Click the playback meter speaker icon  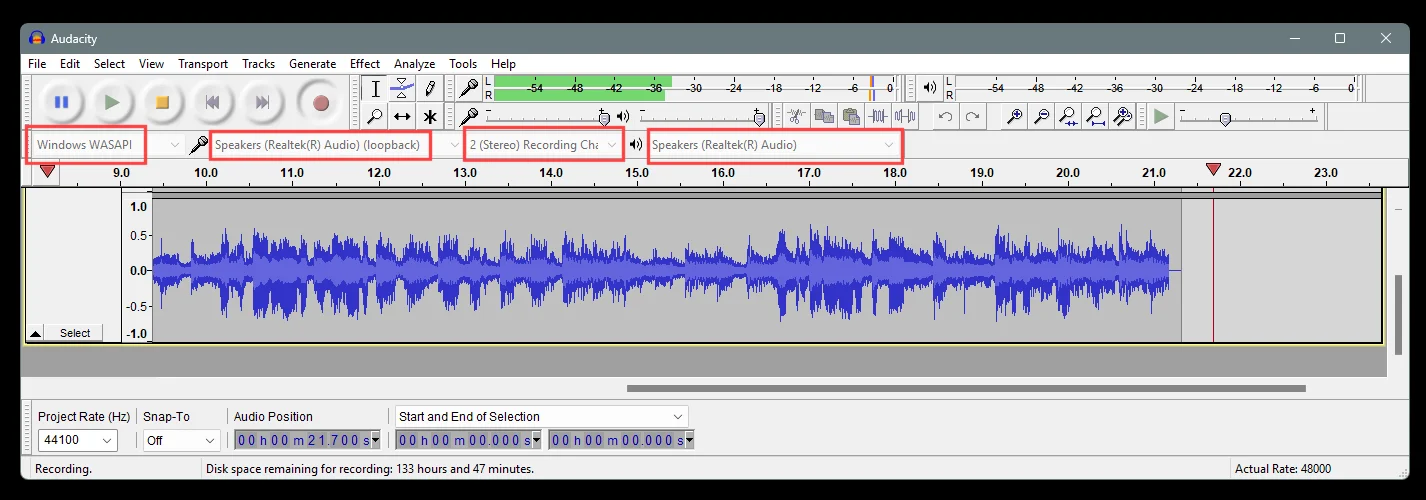tap(930, 88)
